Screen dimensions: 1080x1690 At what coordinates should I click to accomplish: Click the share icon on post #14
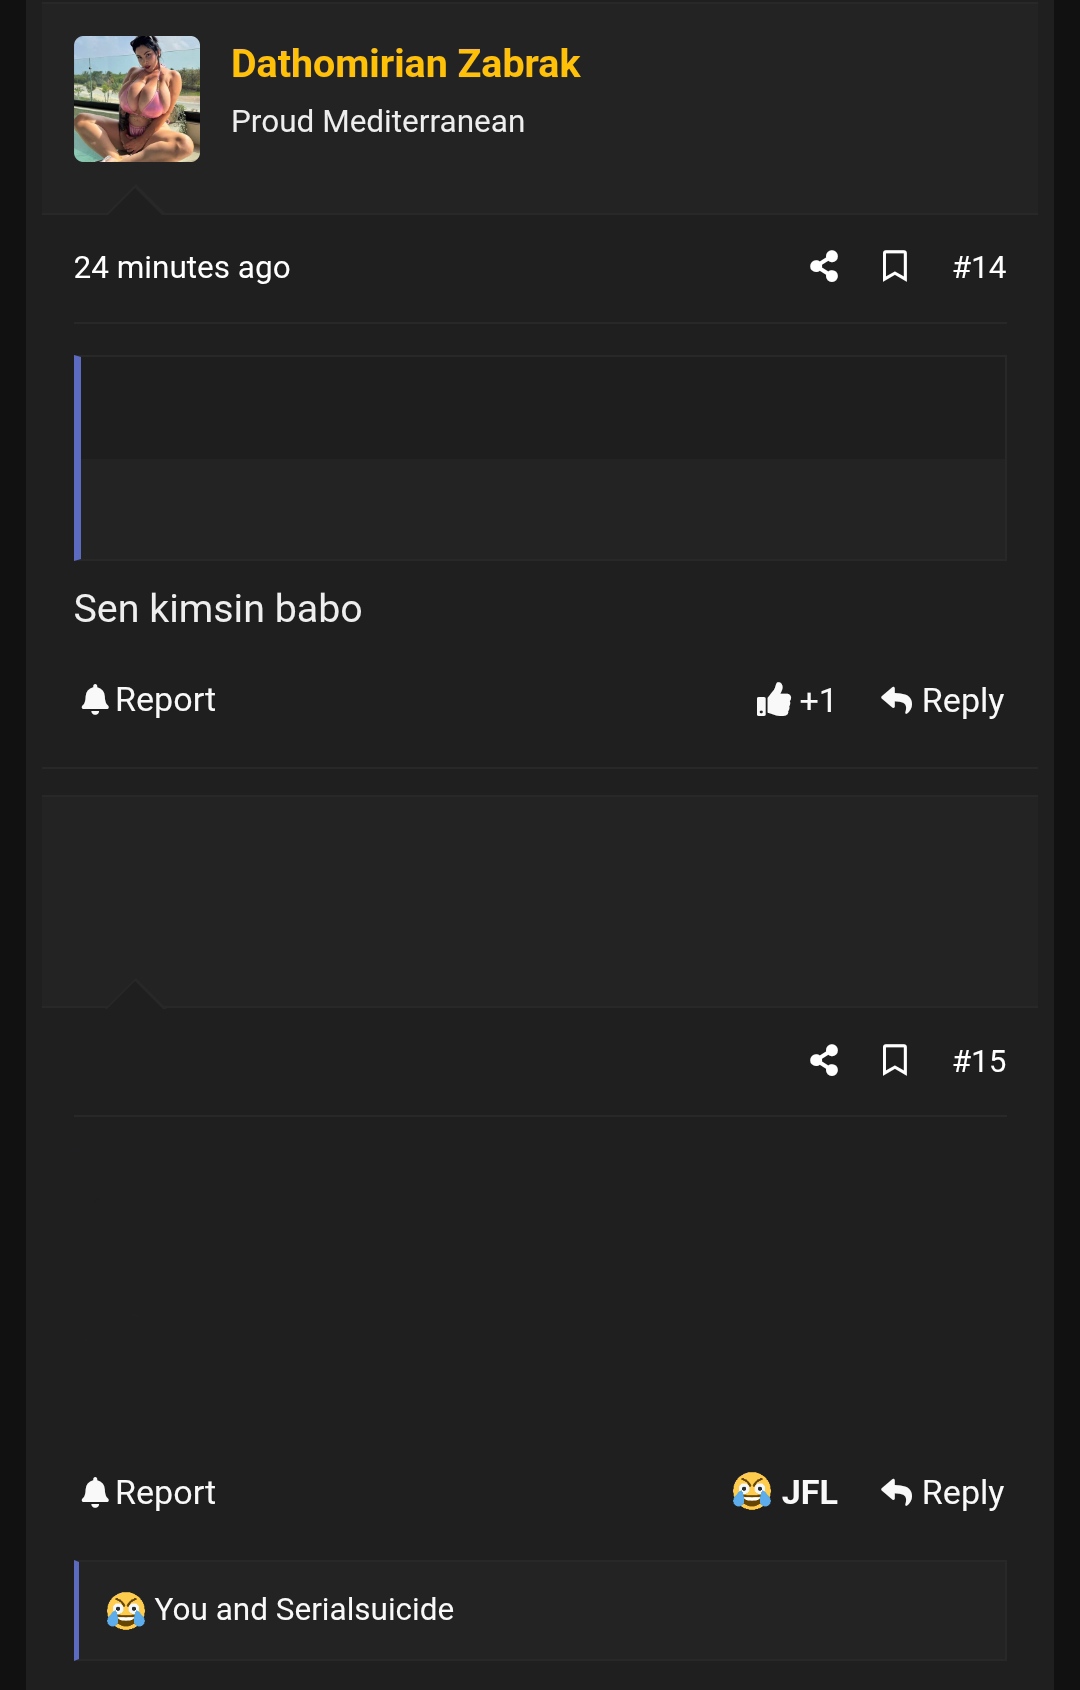coord(824,267)
